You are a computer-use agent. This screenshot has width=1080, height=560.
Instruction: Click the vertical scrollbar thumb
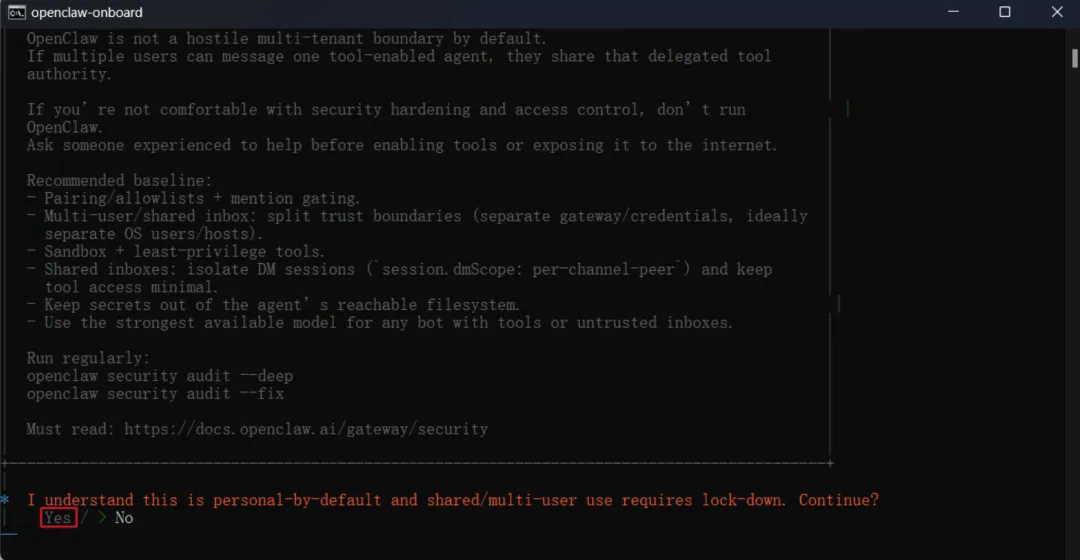click(1074, 59)
